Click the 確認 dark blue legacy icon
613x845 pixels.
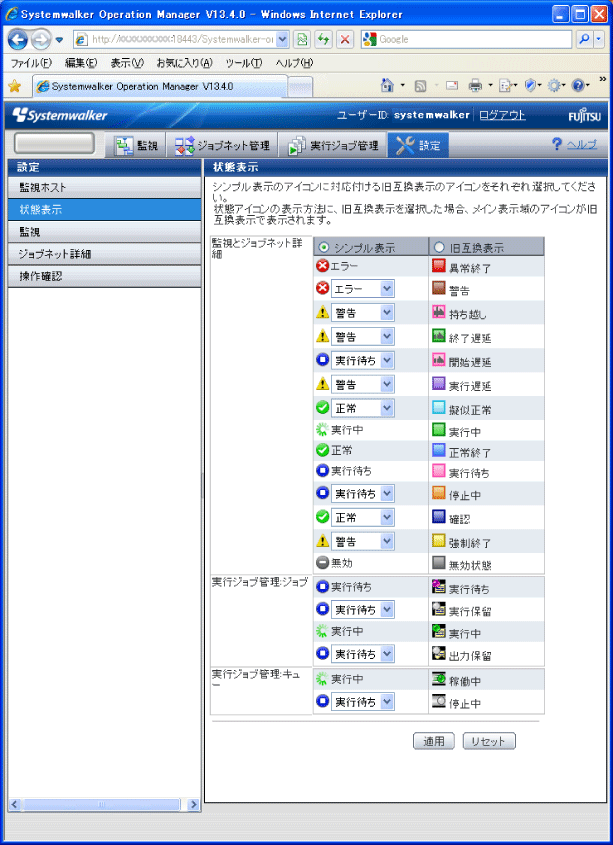pyautogui.click(x=438, y=517)
